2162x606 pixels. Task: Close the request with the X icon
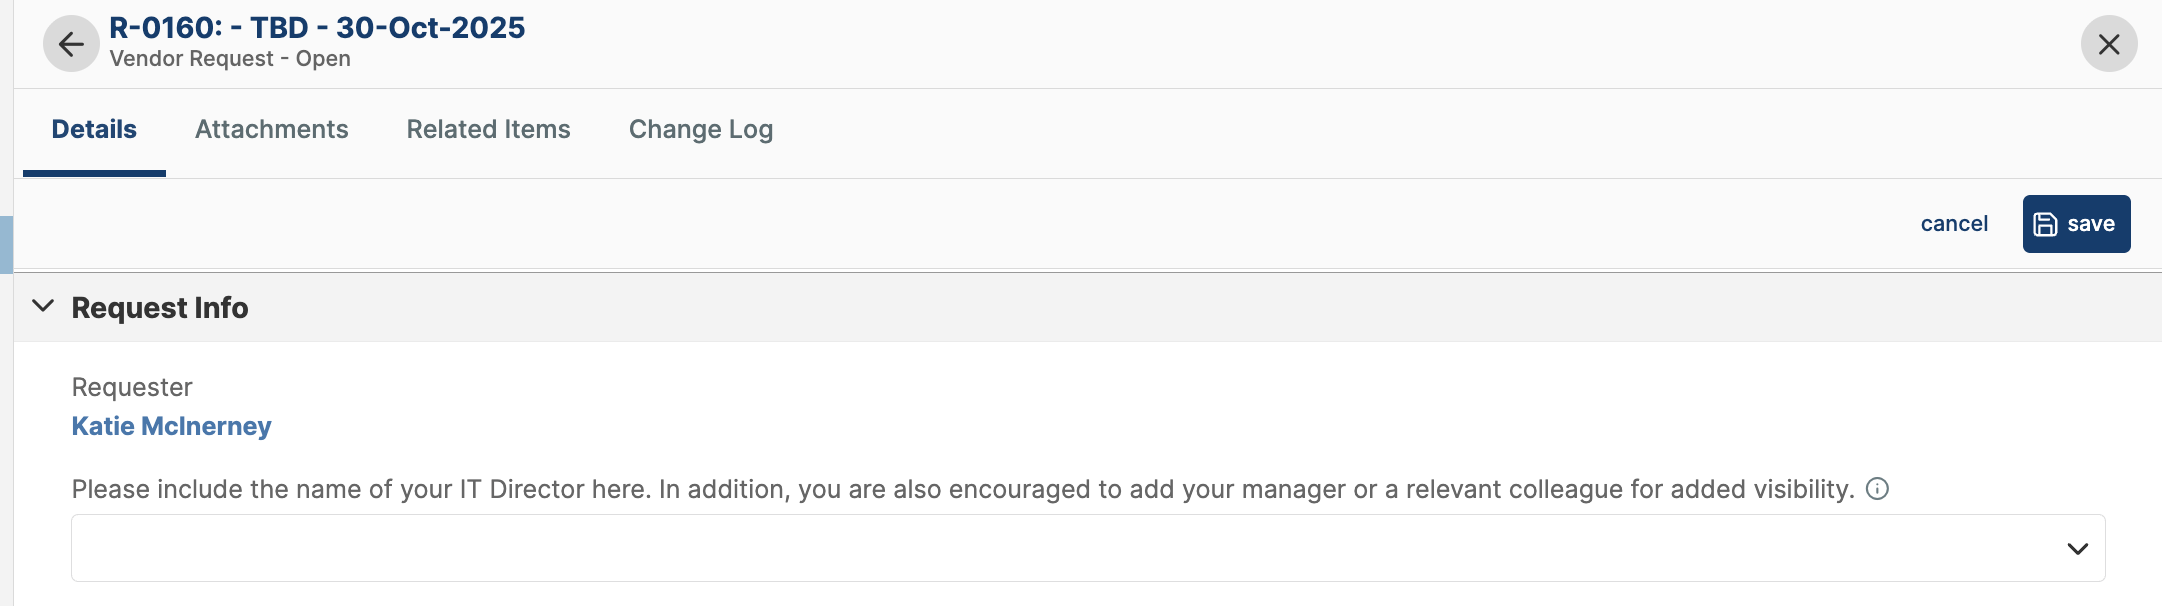[2109, 44]
